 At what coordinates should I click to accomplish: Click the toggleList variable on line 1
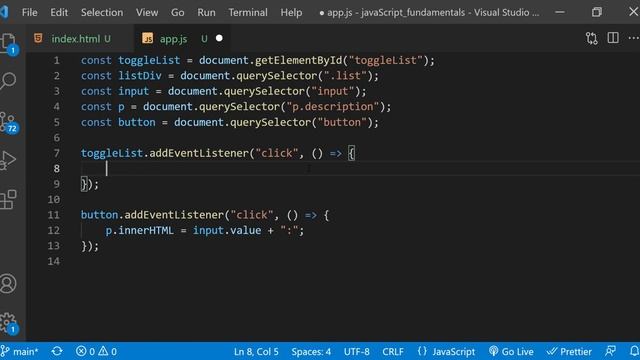(149, 60)
